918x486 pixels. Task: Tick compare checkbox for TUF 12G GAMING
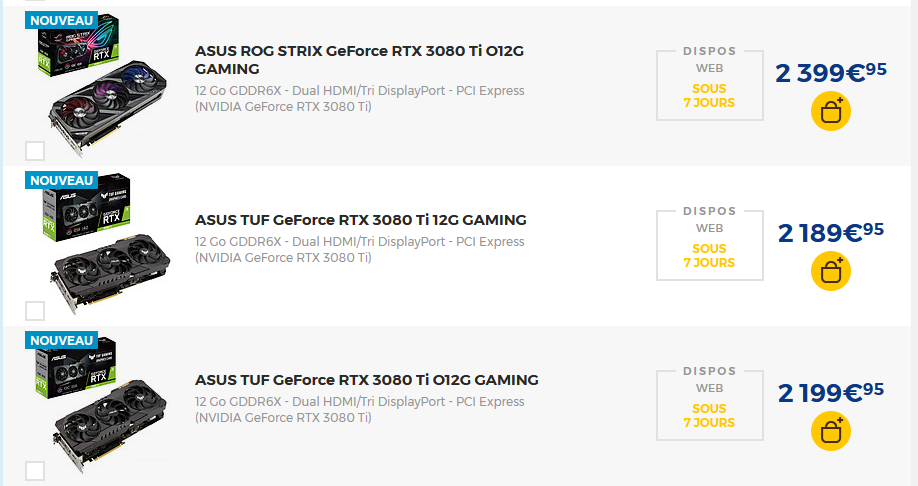[x=35, y=311]
